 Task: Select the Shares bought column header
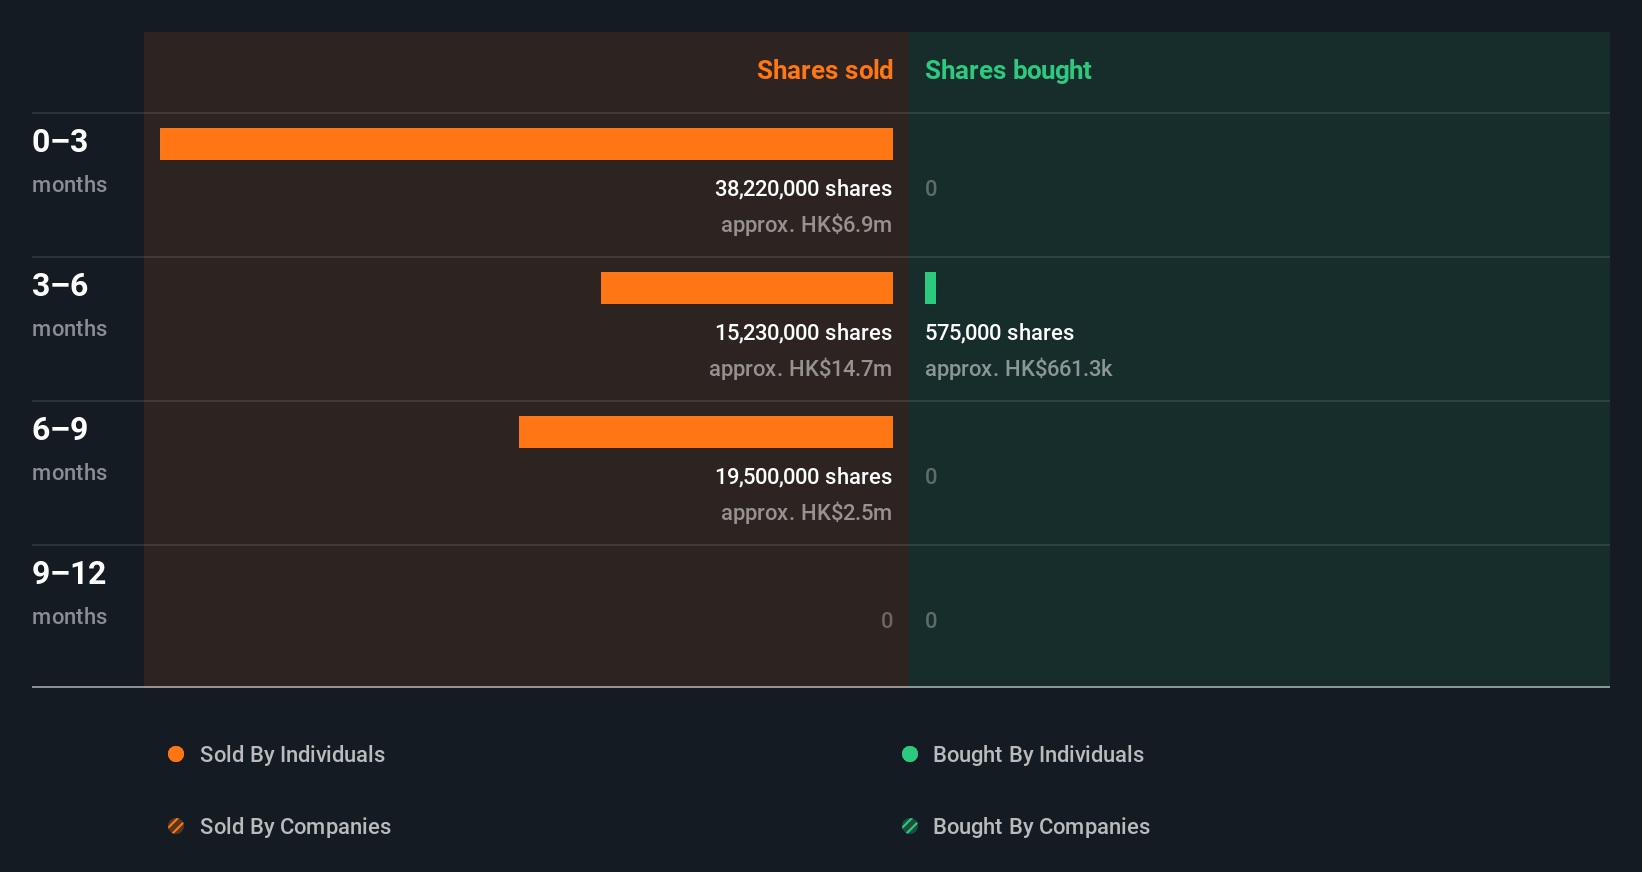pyautogui.click(x=1007, y=70)
